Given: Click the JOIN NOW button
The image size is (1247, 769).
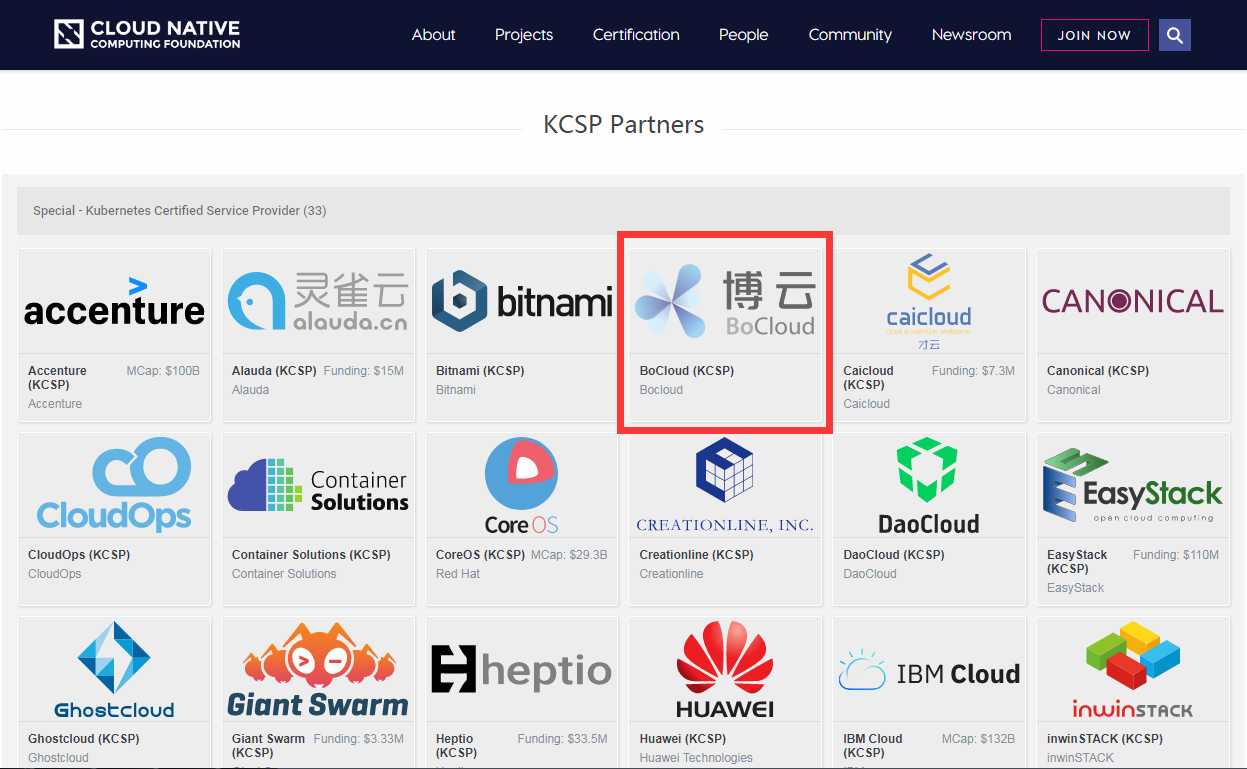Looking at the screenshot, I should [1094, 35].
